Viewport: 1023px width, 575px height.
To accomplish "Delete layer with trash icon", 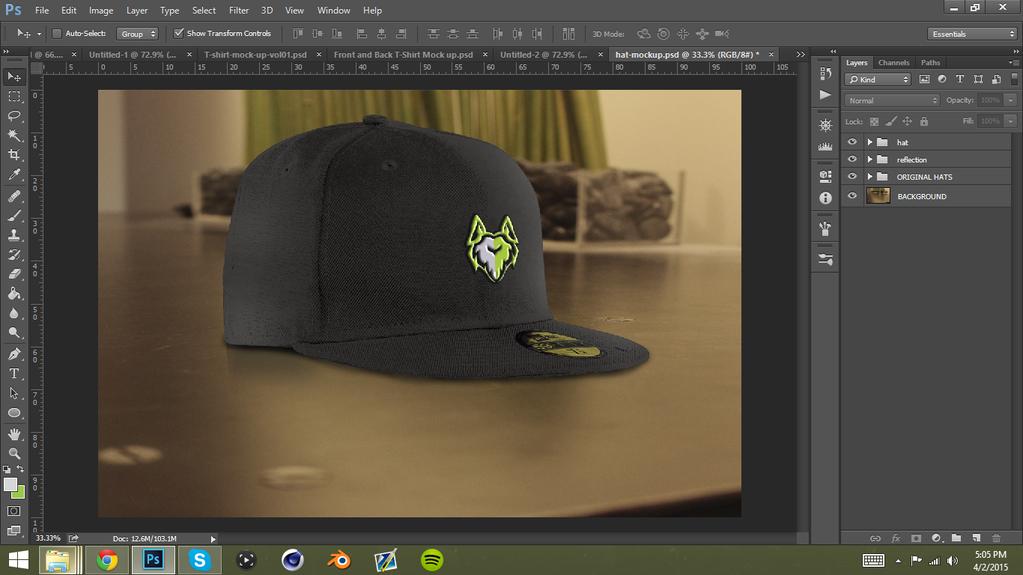I will 996,538.
